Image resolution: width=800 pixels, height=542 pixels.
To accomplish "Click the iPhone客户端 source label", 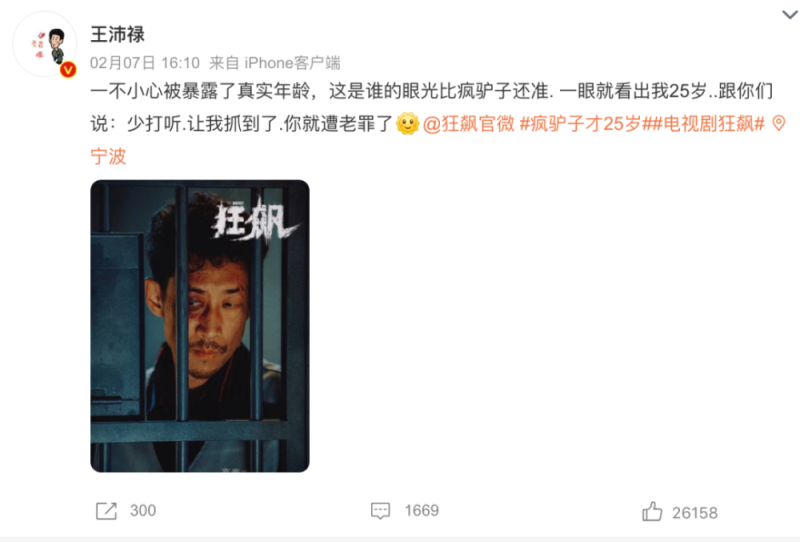I will click(292, 63).
